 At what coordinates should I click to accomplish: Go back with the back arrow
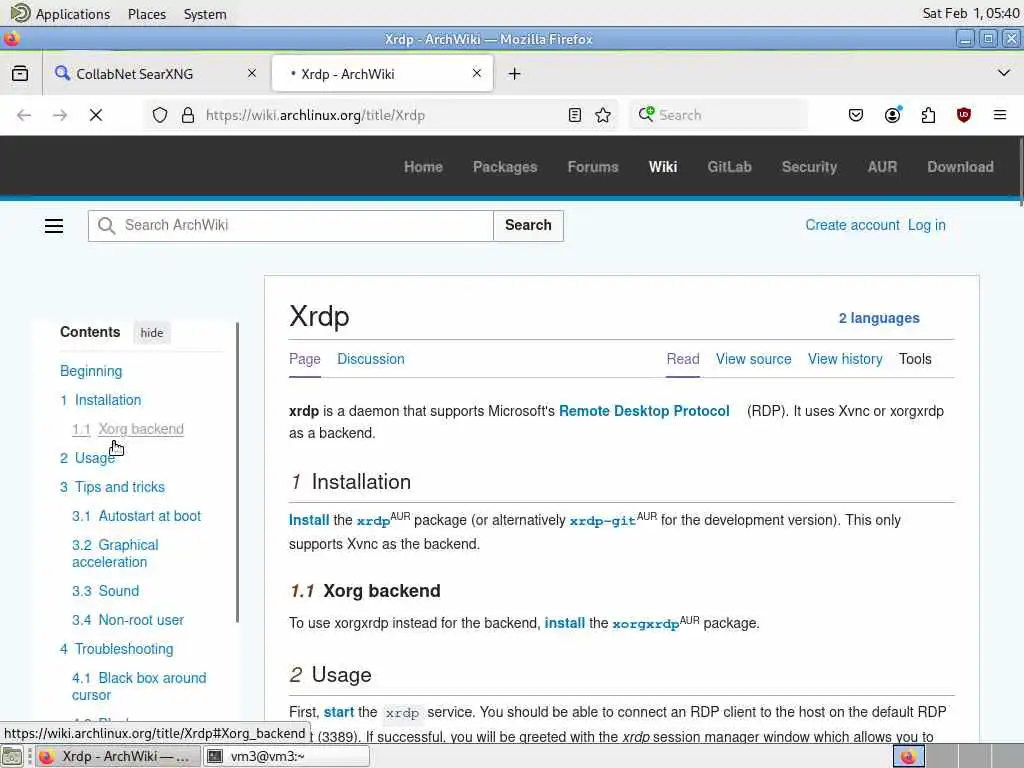pyautogui.click(x=24, y=116)
